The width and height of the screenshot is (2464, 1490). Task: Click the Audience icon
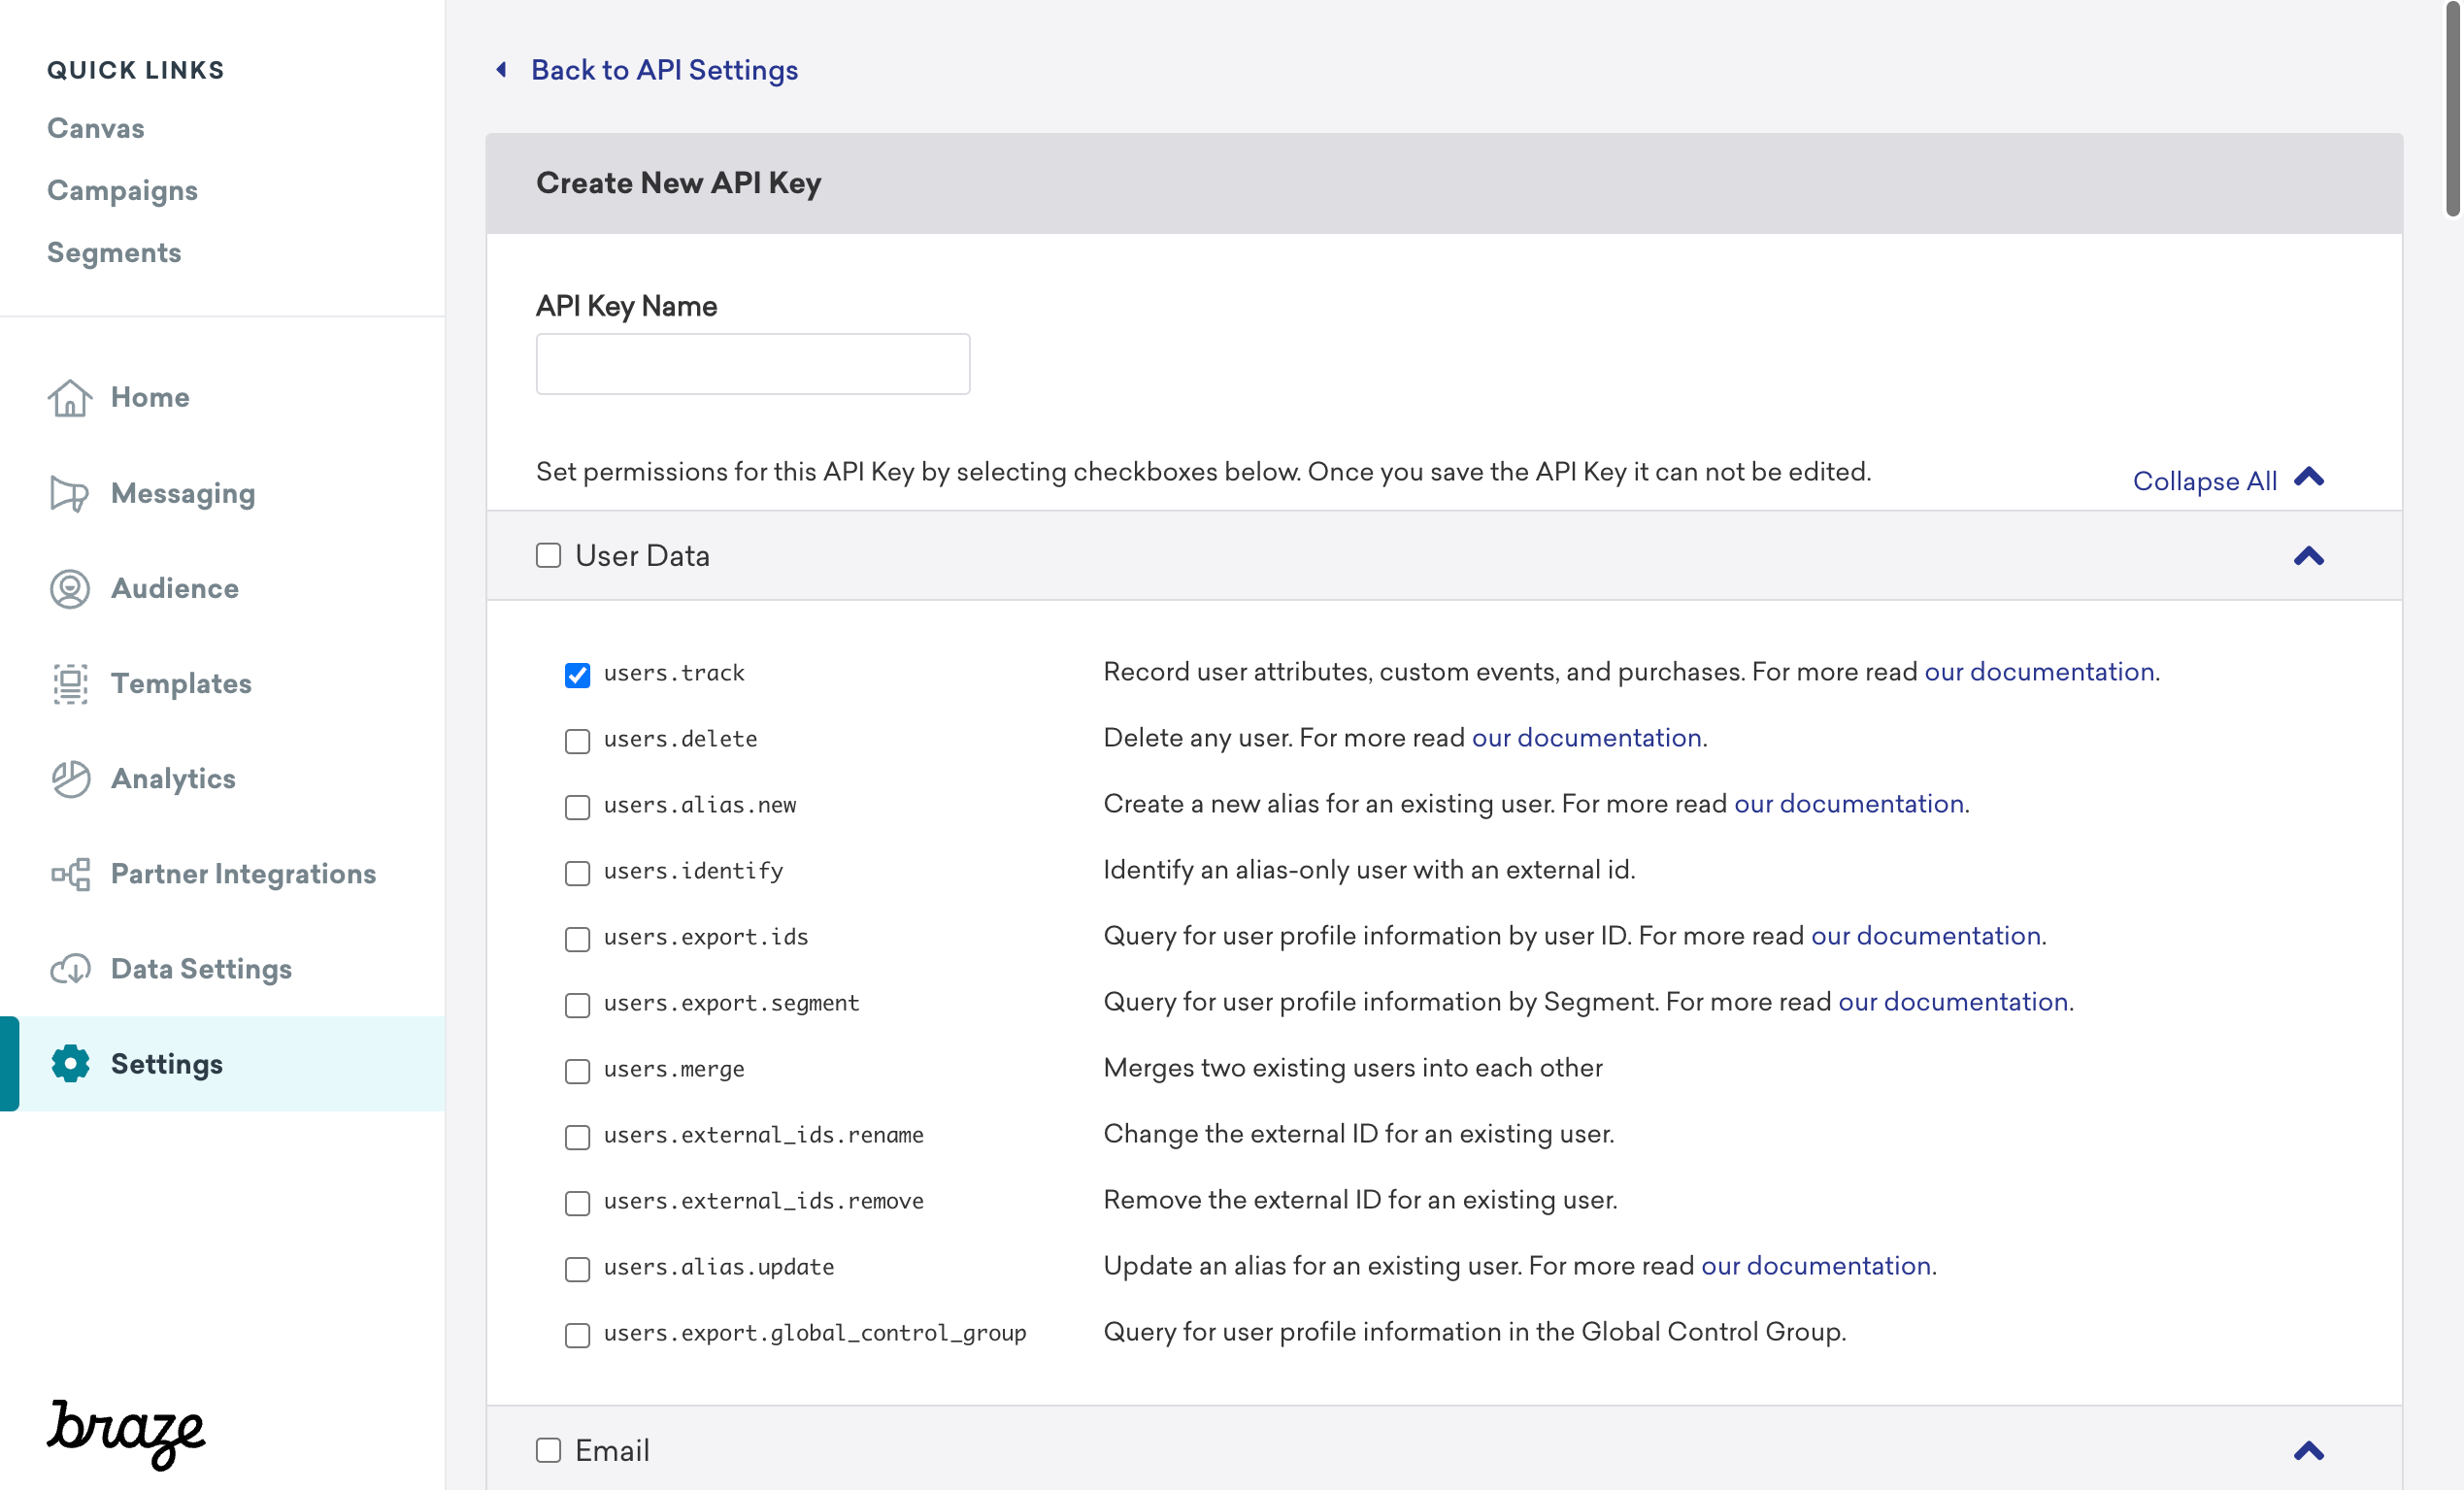pyautogui.click(x=69, y=589)
